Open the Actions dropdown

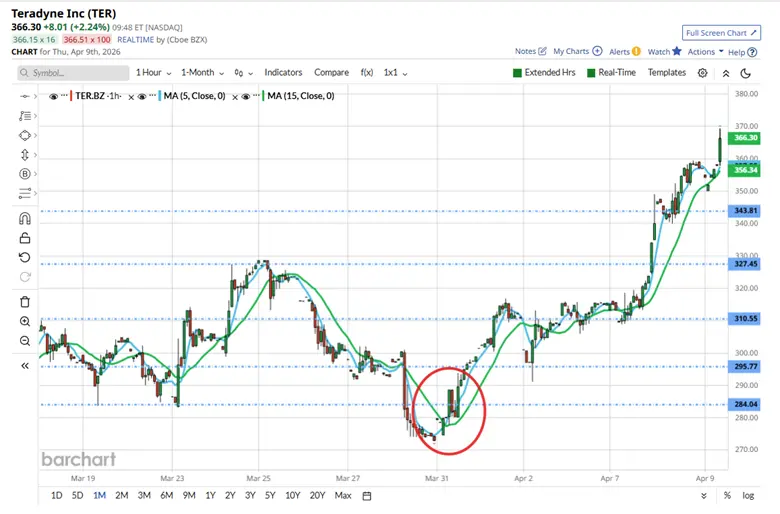[705, 51]
